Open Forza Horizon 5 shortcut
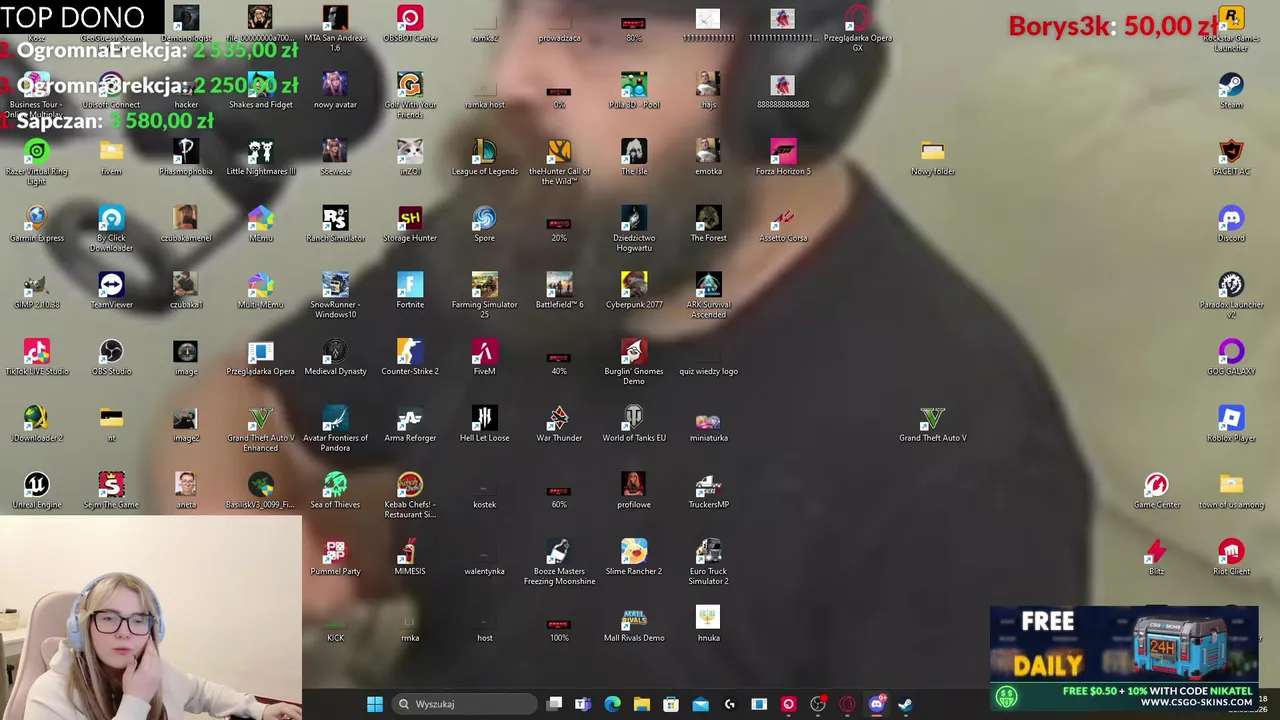The height and width of the screenshot is (720, 1280). click(783, 157)
